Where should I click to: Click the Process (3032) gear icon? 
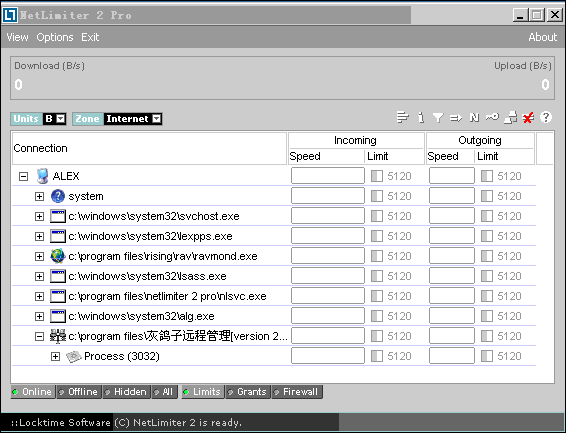(x=74, y=357)
